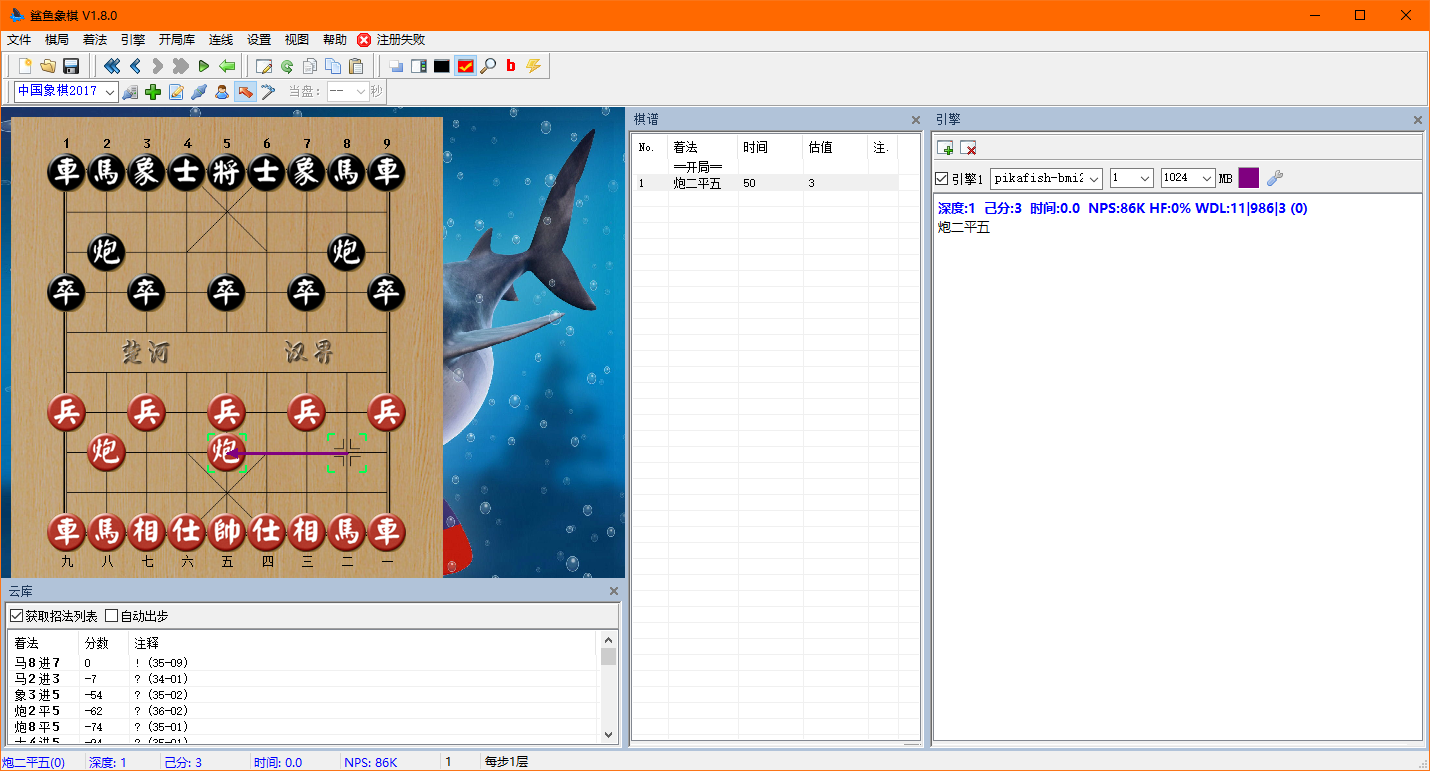Open the 引擎 menu in menu bar
This screenshot has height=771, width=1430.
[x=132, y=40]
